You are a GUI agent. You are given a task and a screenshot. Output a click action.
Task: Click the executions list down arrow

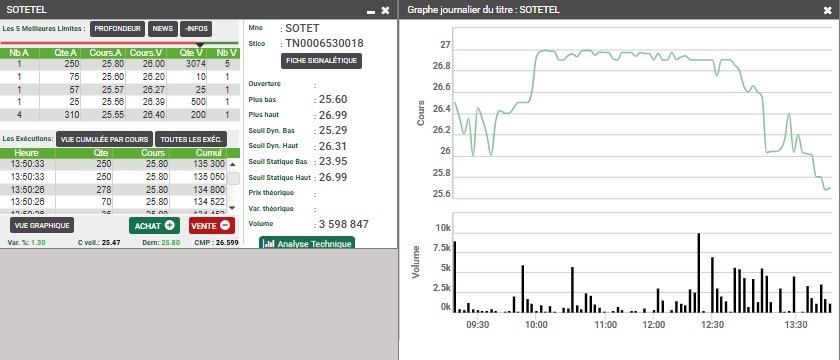click(x=232, y=207)
